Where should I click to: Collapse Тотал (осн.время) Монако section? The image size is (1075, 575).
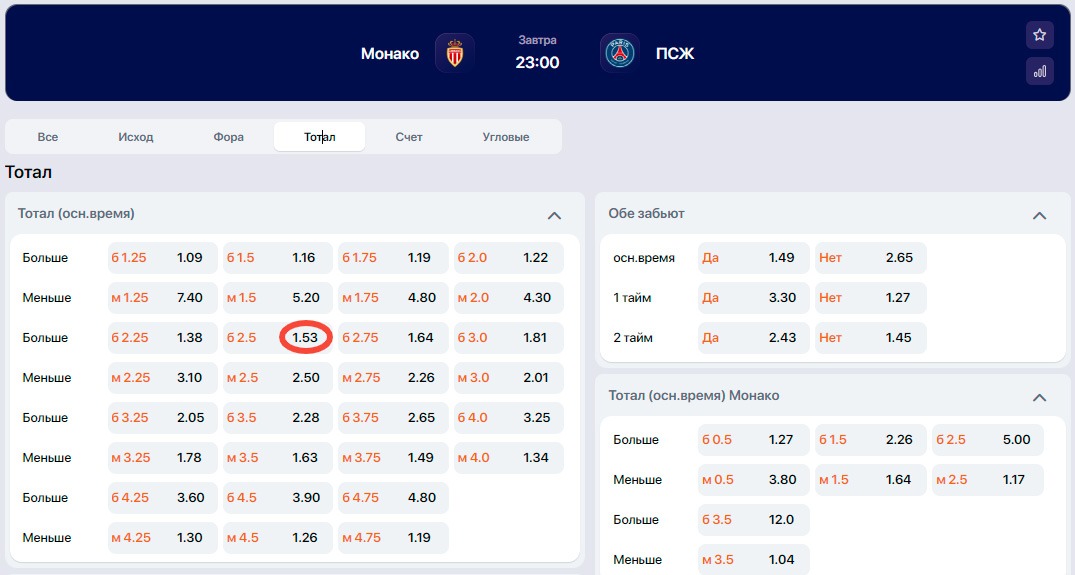click(x=1039, y=397)
